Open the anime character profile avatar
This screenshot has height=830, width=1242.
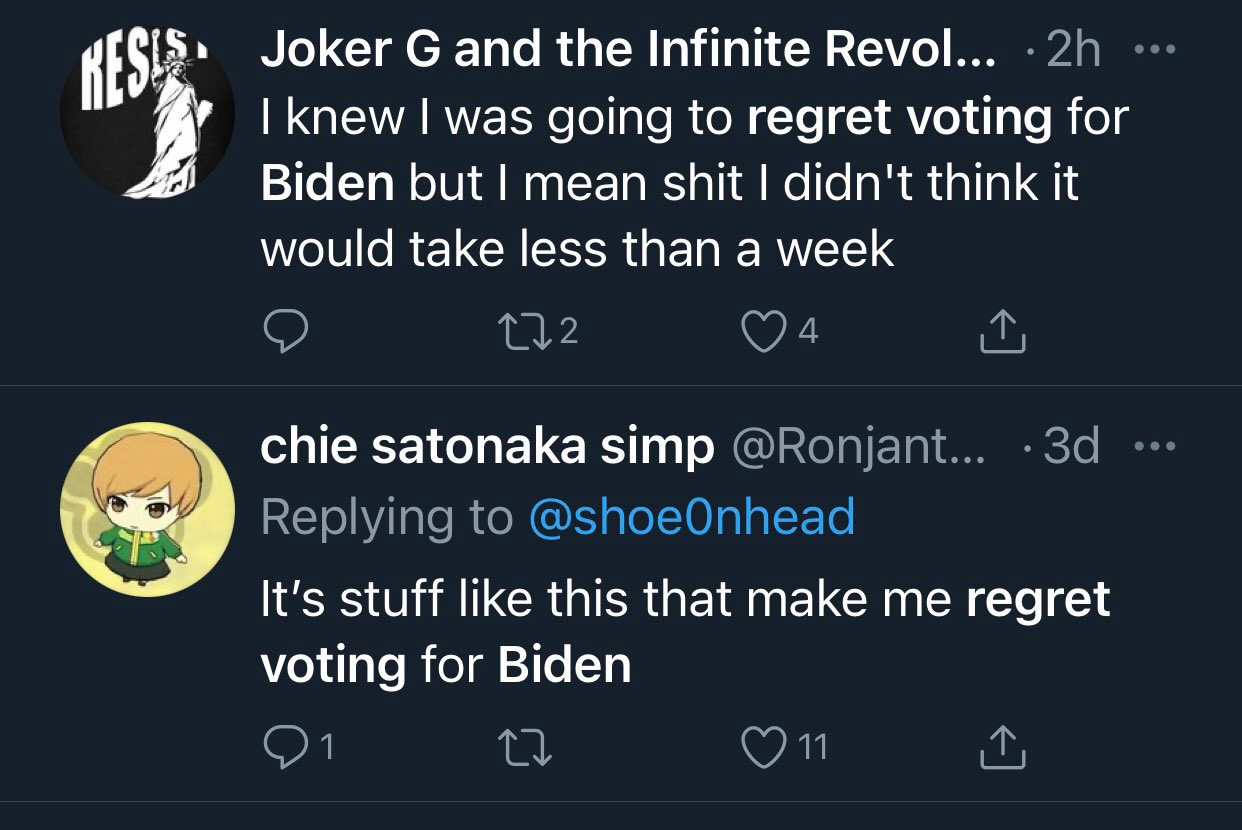(x=148, y=509)
